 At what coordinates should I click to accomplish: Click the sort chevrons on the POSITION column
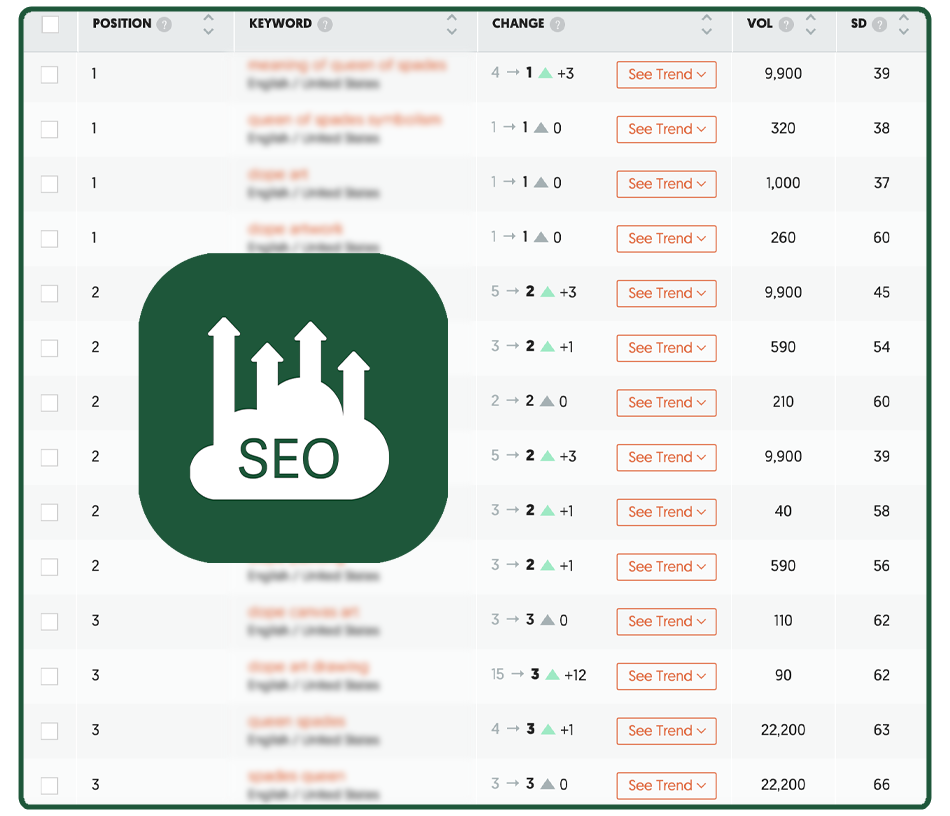209,23
